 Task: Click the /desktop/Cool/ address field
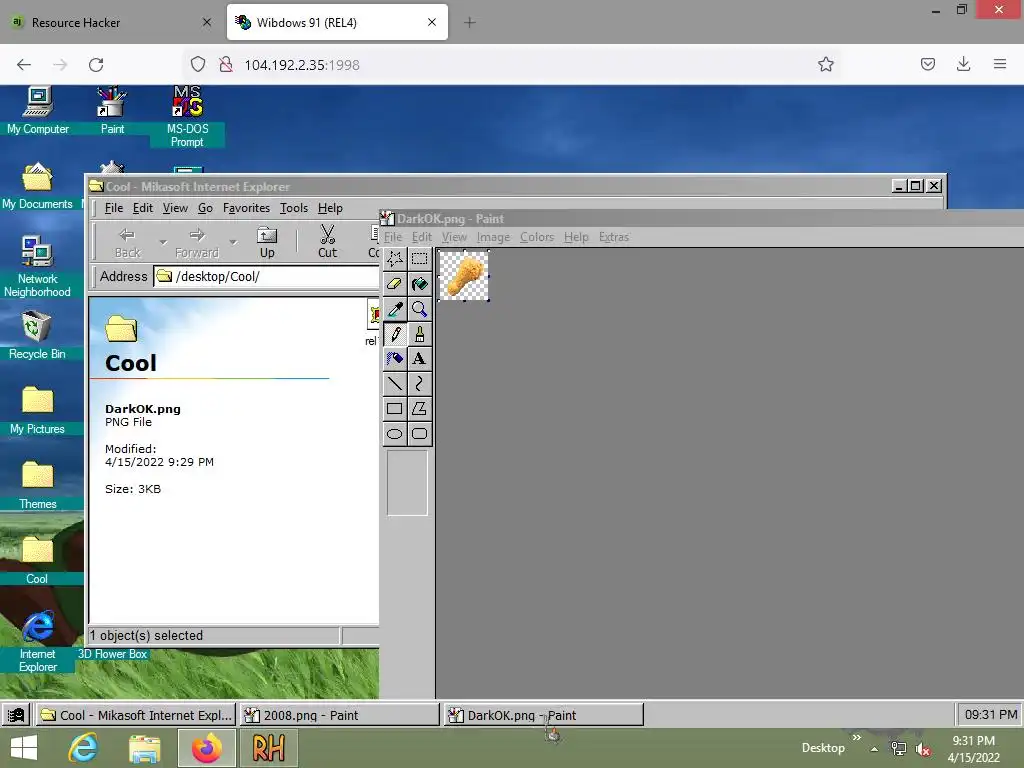266,276
